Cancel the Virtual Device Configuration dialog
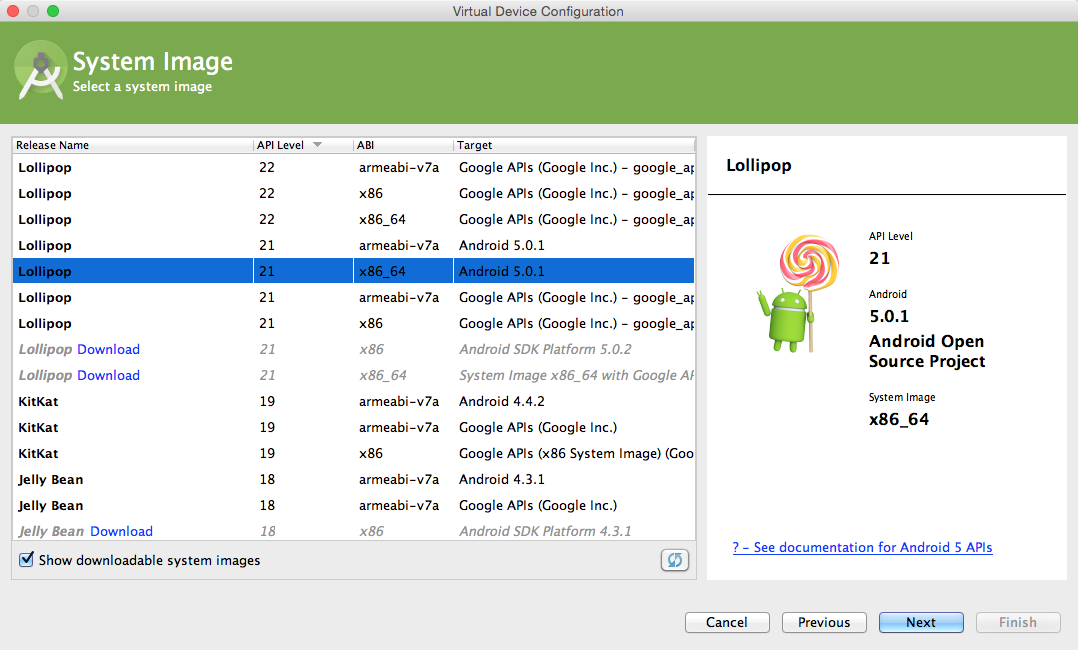Screen dimensions: 1078x650 coord(727,622)
